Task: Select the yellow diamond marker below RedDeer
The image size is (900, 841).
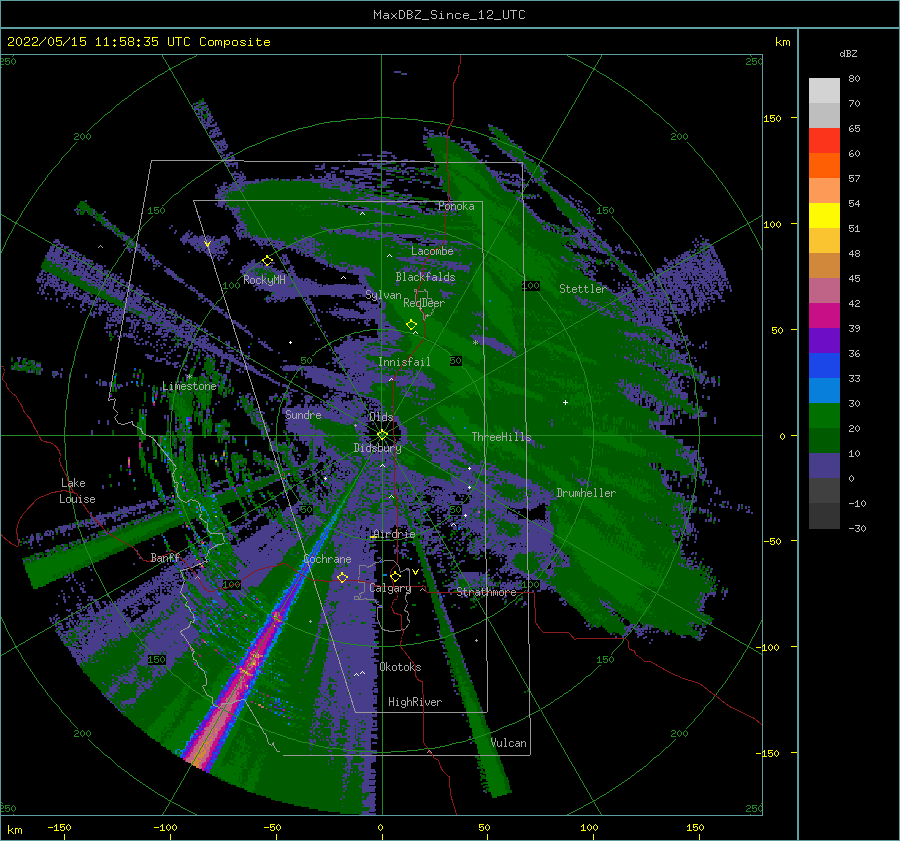Action: pyautogui.click(x=411, y=325)
